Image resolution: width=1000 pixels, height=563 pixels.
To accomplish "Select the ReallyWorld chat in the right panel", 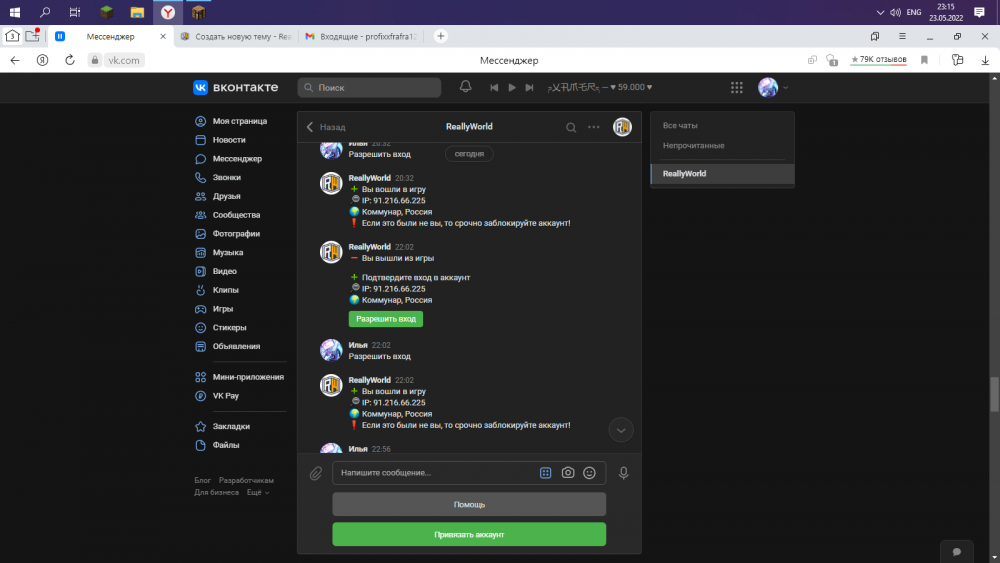I will click(x=722, y=173).
